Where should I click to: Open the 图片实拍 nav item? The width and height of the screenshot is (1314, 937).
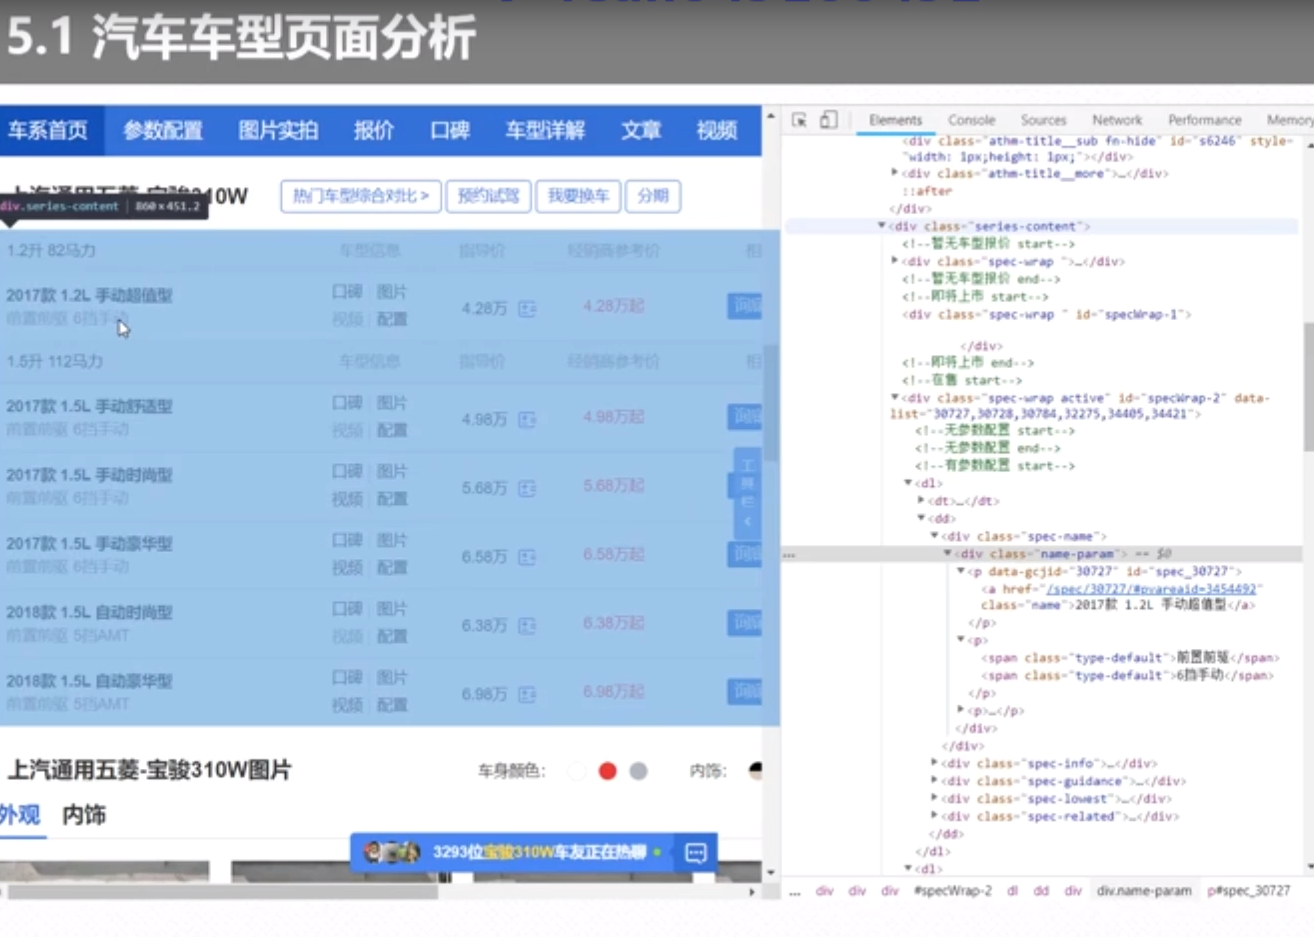tap(278, 130)
